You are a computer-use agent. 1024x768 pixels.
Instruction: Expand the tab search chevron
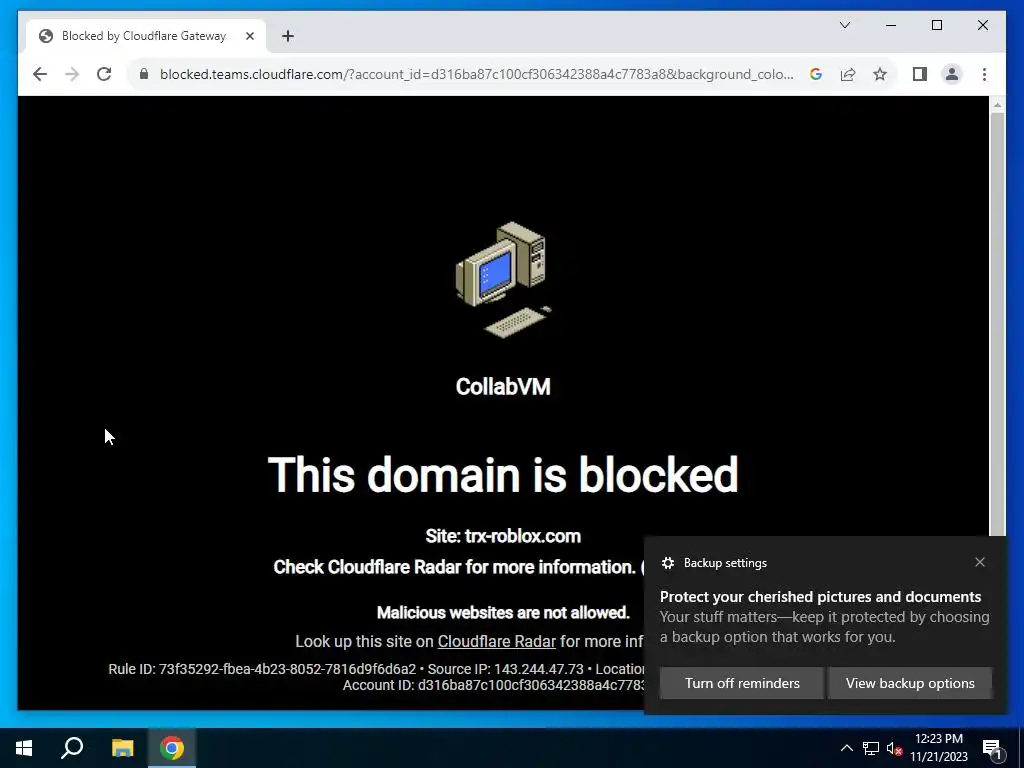(x=844, y=25)
